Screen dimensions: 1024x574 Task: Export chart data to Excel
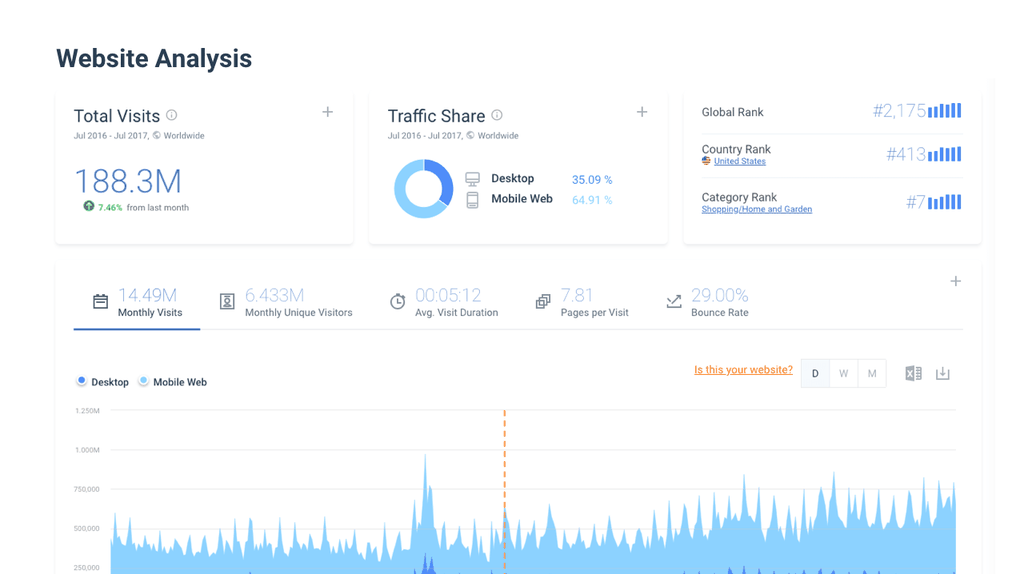click(x=913, y=374)
